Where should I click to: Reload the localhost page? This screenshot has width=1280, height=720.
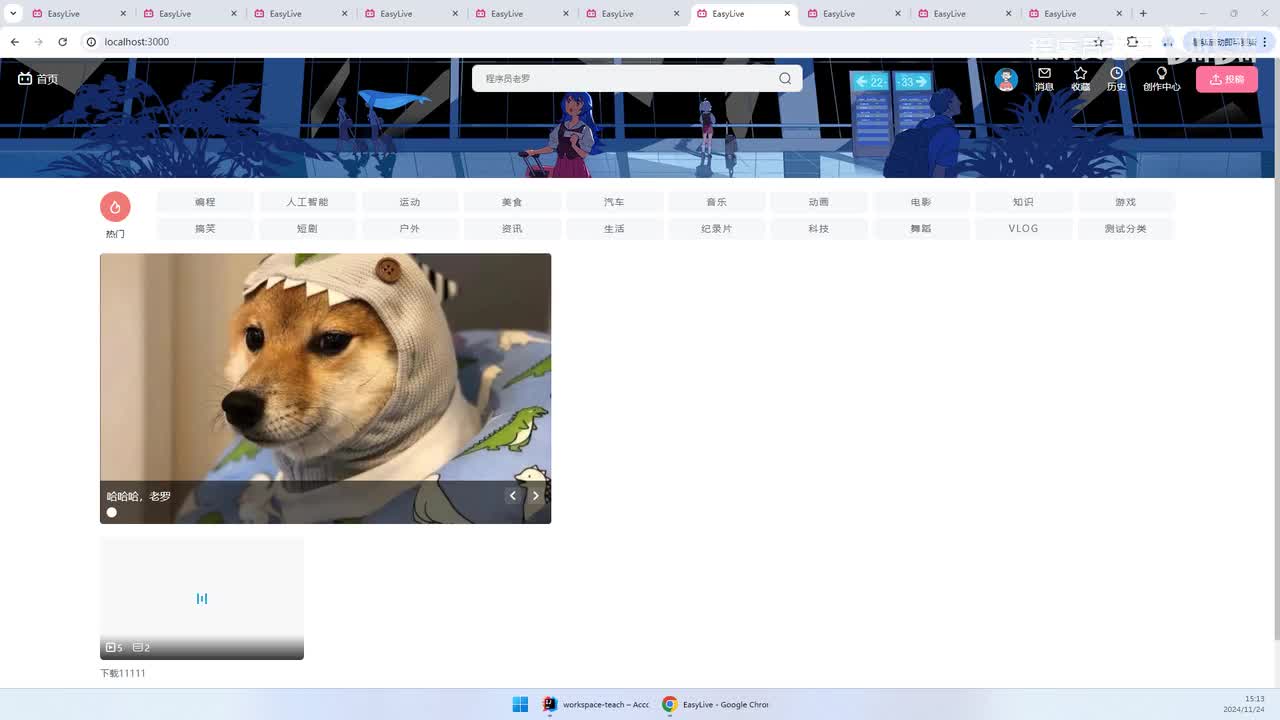pos(62,42)
